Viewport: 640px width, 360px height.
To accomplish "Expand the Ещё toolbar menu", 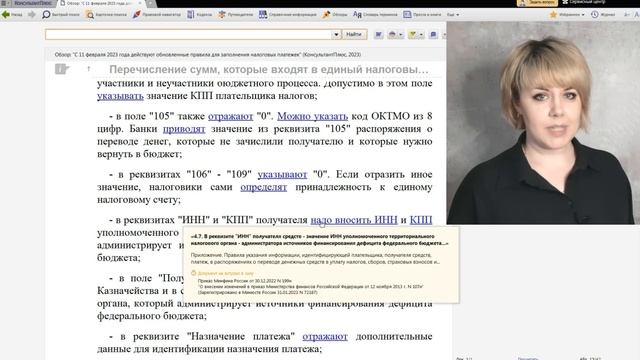I will [x=453, y=15].
